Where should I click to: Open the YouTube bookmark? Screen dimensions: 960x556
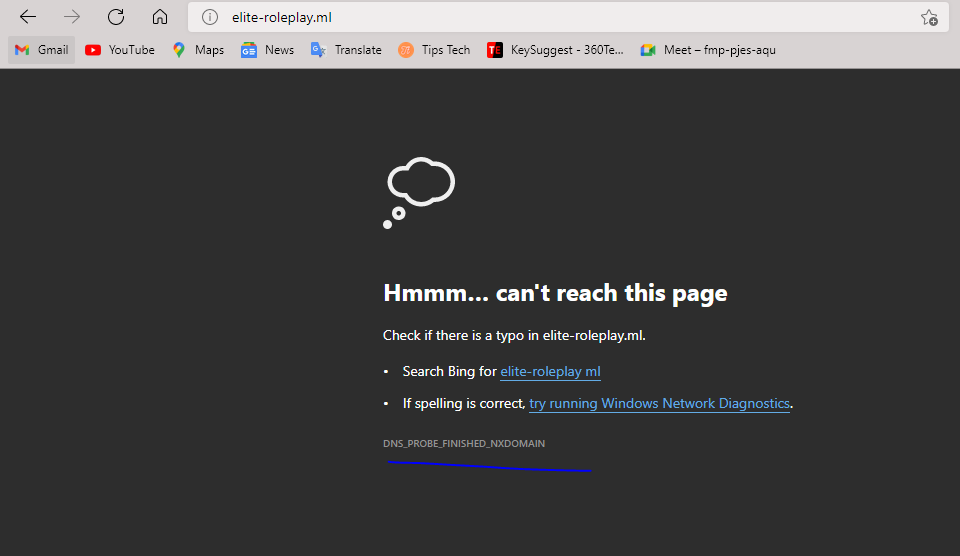120,50
